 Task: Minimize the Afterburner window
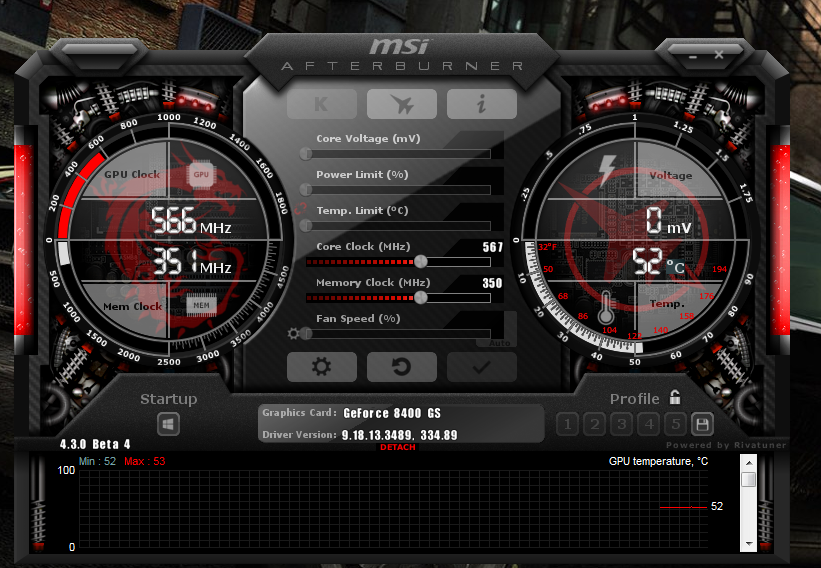(693, 56)
